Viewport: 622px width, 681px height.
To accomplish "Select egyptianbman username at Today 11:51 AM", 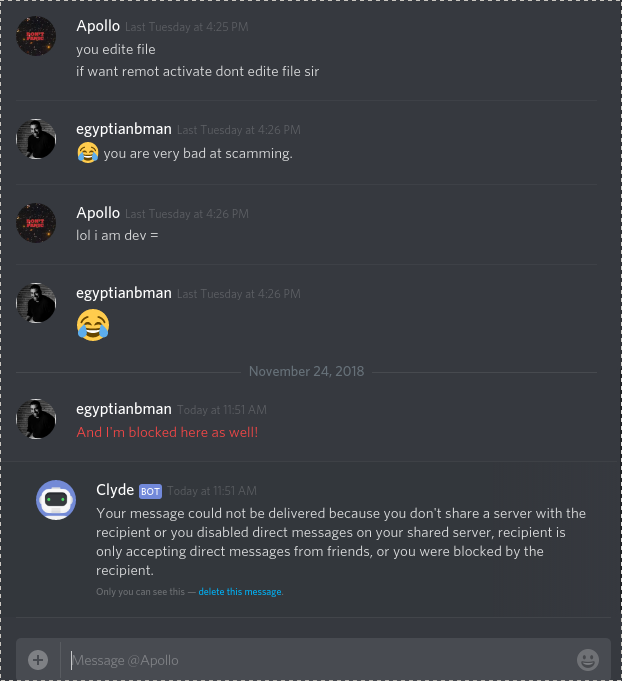I will 124,409.
